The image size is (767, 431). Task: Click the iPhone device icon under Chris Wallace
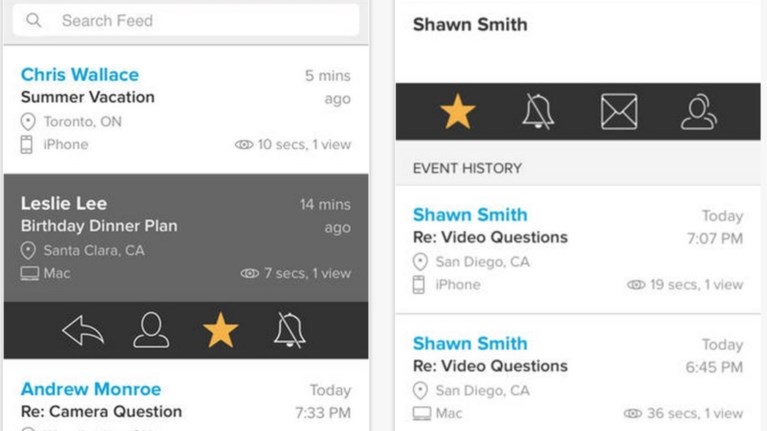[x=28, y=145]
